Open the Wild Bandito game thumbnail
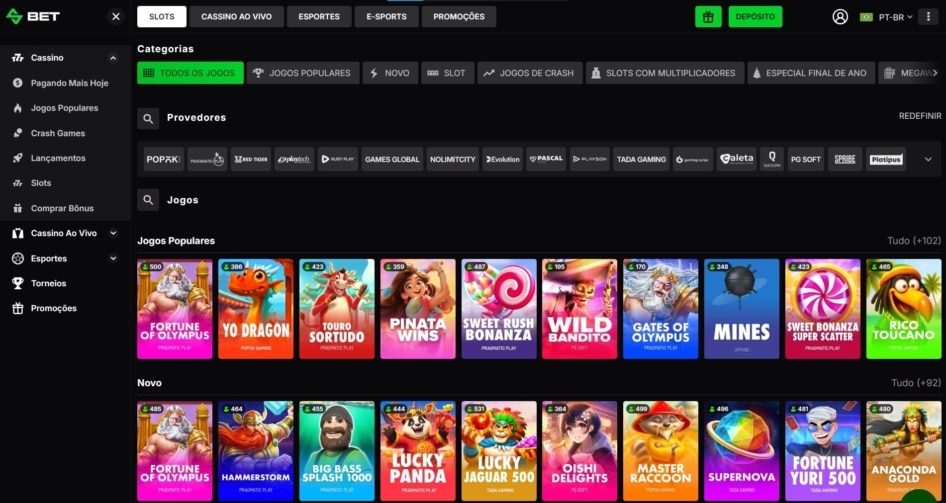946x503 pixels. tap(579, 309)
